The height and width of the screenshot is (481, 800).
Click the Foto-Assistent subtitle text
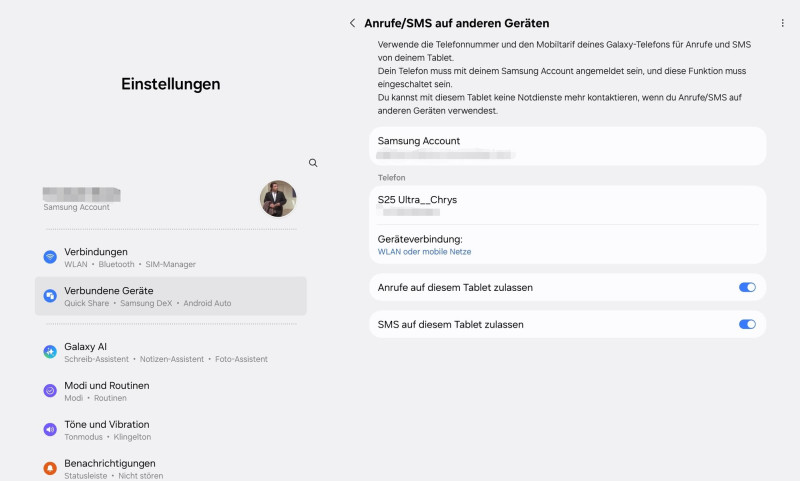(x=241, y=359)
